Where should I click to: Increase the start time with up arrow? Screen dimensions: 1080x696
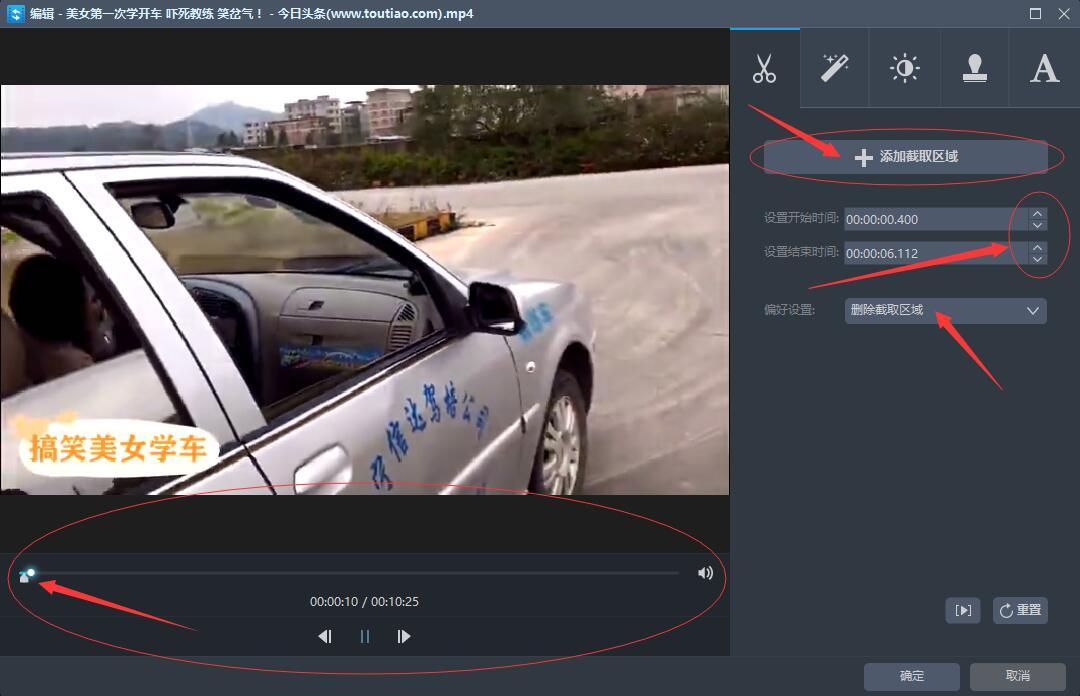pyautogui.click(x=1037, y=214)
